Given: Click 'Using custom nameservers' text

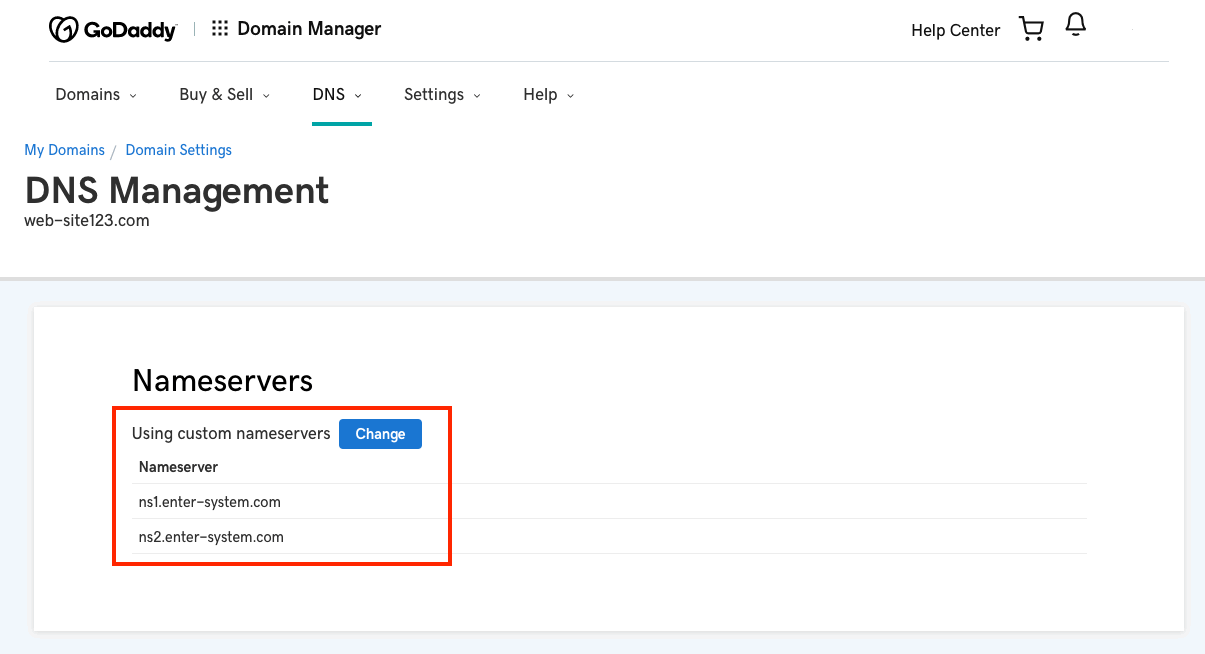Looking at the screenshot, I should [231, 434].
